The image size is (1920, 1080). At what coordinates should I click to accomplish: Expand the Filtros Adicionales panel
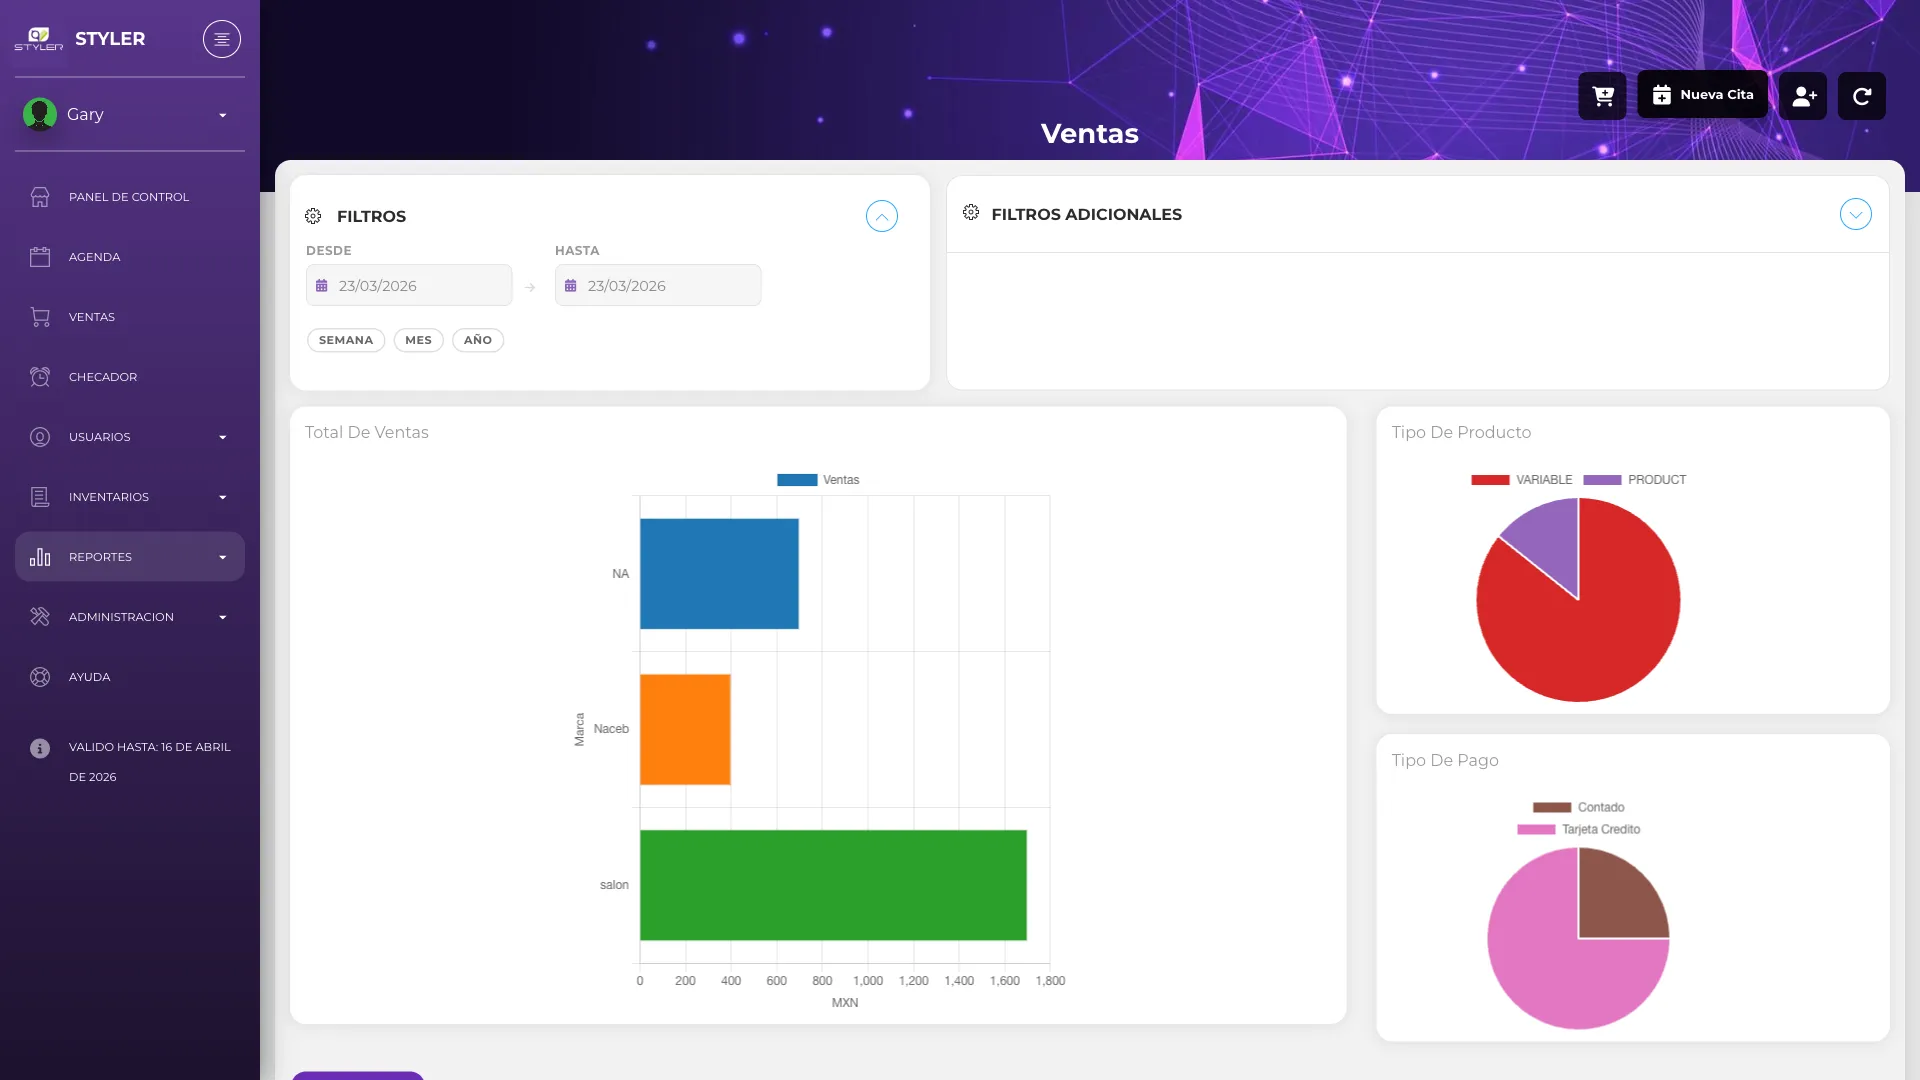coord(1856,214)
